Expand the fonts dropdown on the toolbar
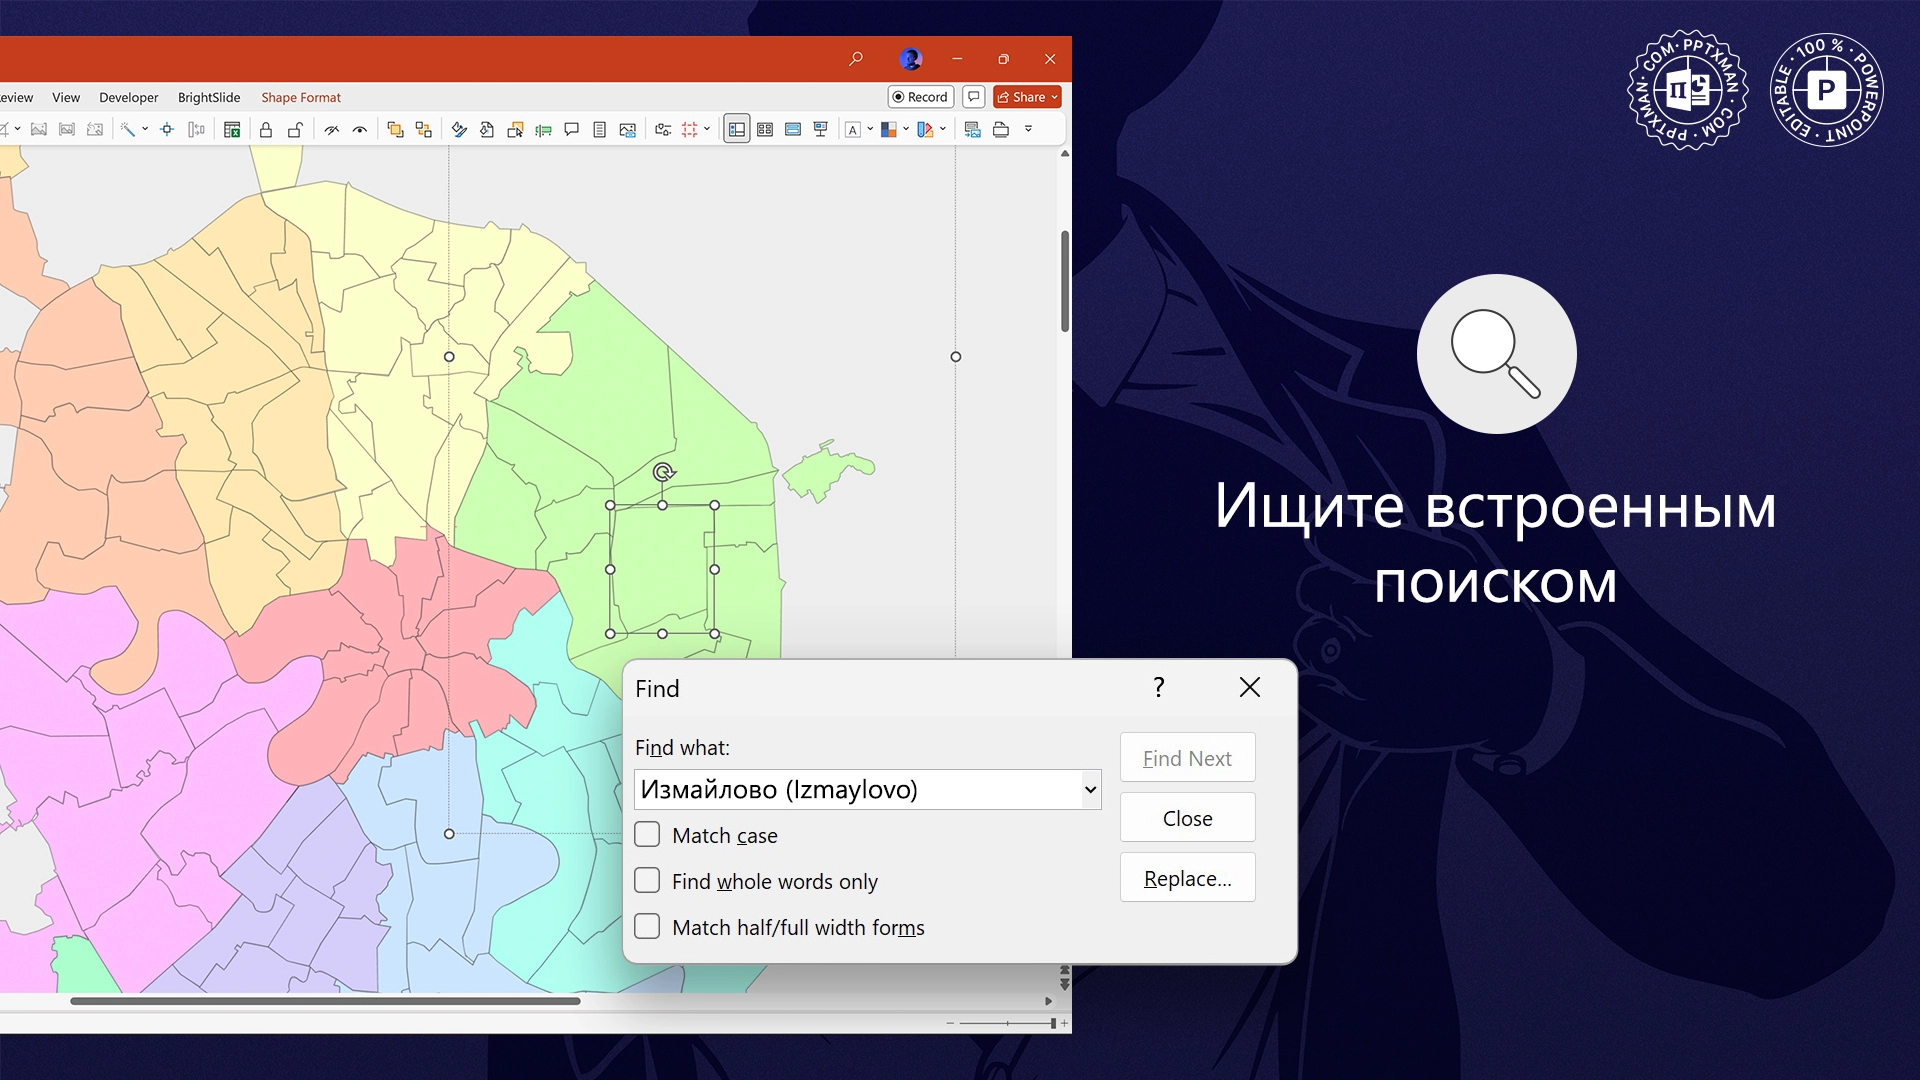 point(868,129)
